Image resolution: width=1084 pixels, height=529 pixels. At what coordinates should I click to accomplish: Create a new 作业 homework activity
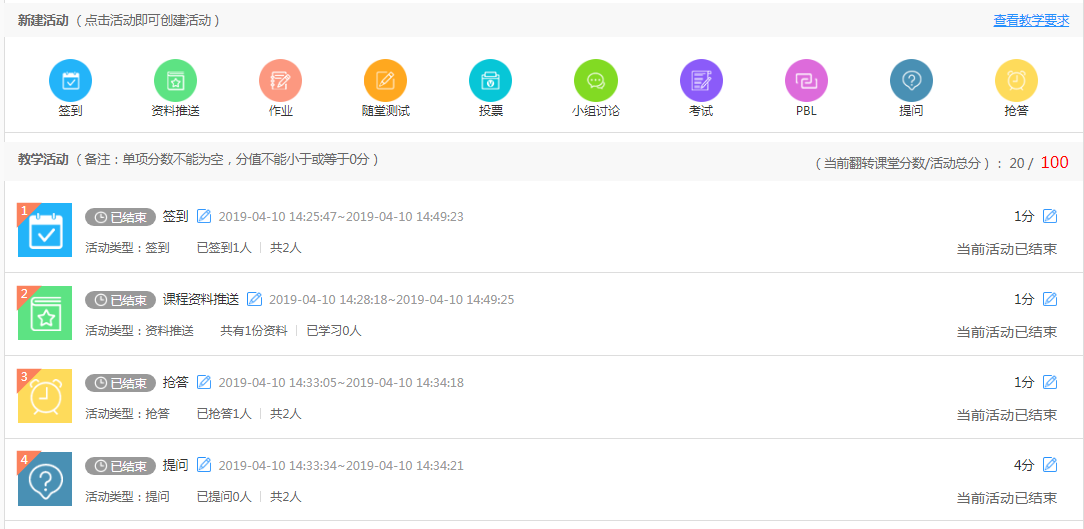(280, 80)
